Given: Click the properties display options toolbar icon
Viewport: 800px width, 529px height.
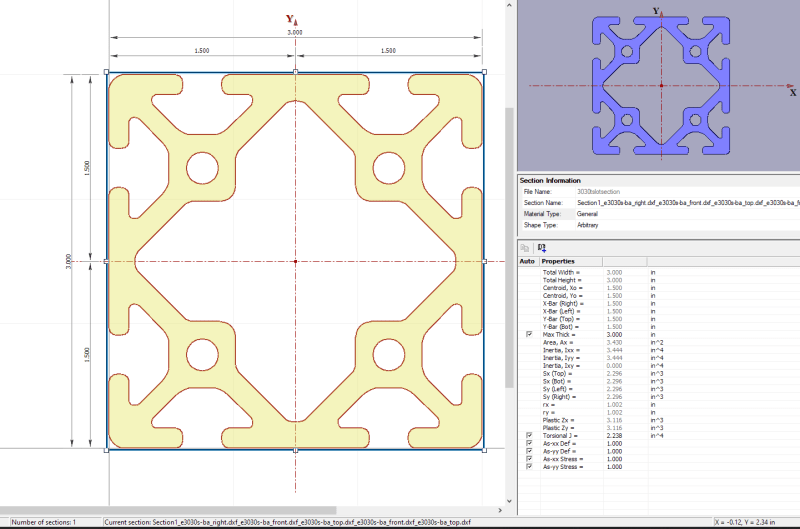Looking at the screenshot, I should click(542, 248).
